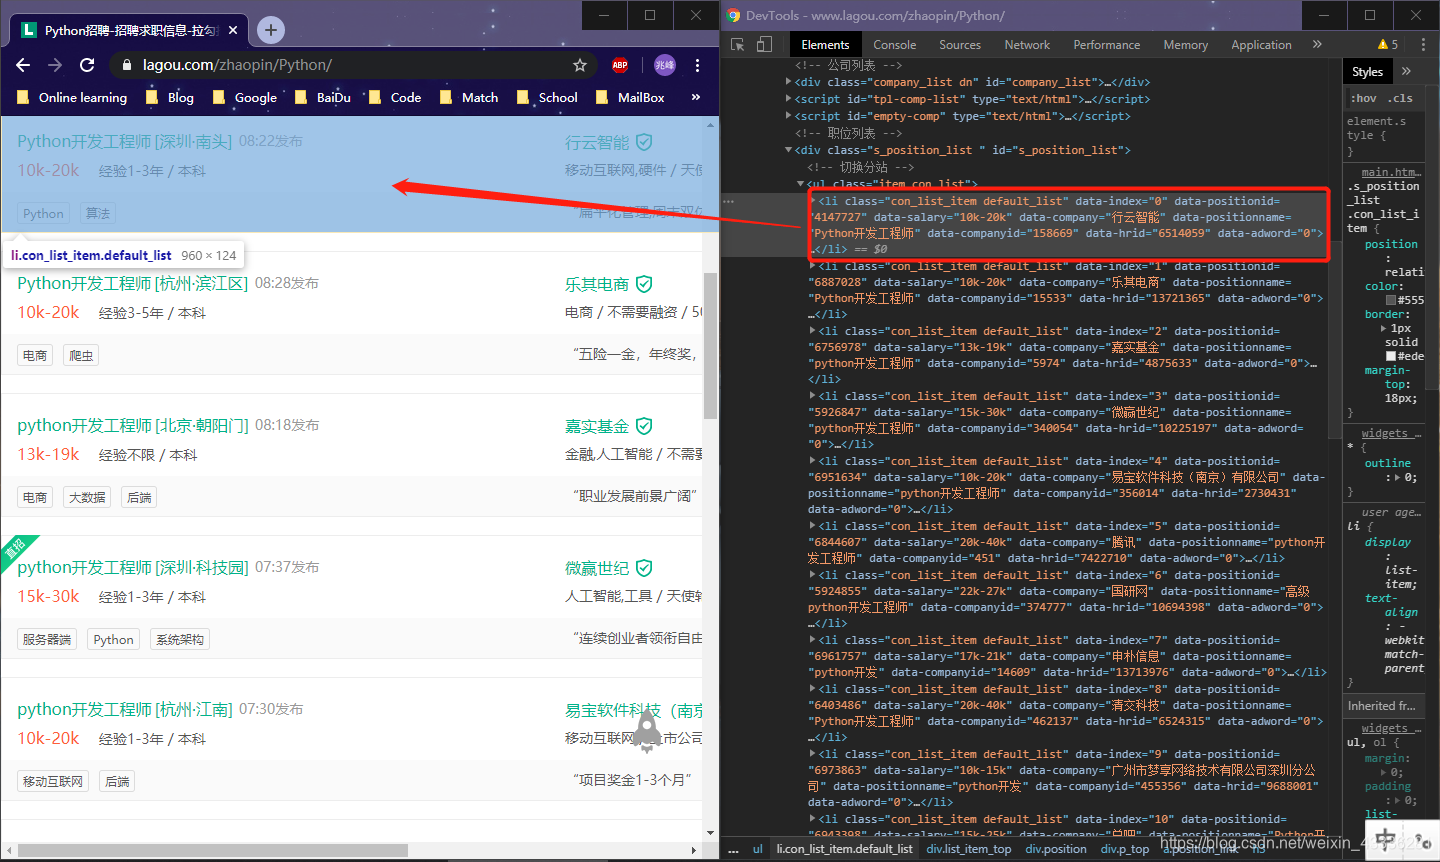Click the 系统架构 tag
The width and height of the screenshot is (1440, 862).
[180, 639]
